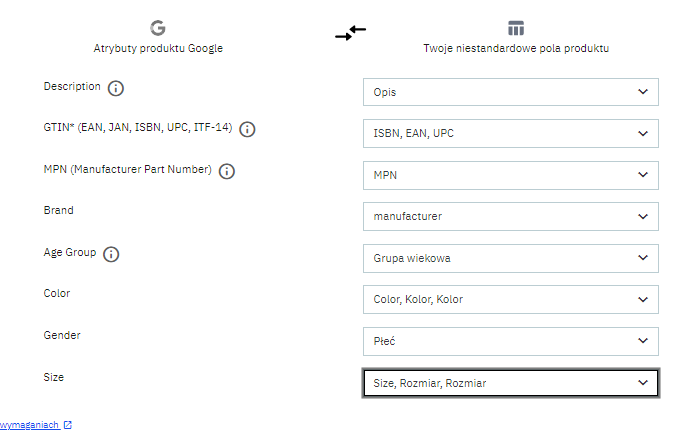This screenshot has height=432, width=684.
Task: Expand the Płeć dropdown for Gender
Action: point(510,341)
